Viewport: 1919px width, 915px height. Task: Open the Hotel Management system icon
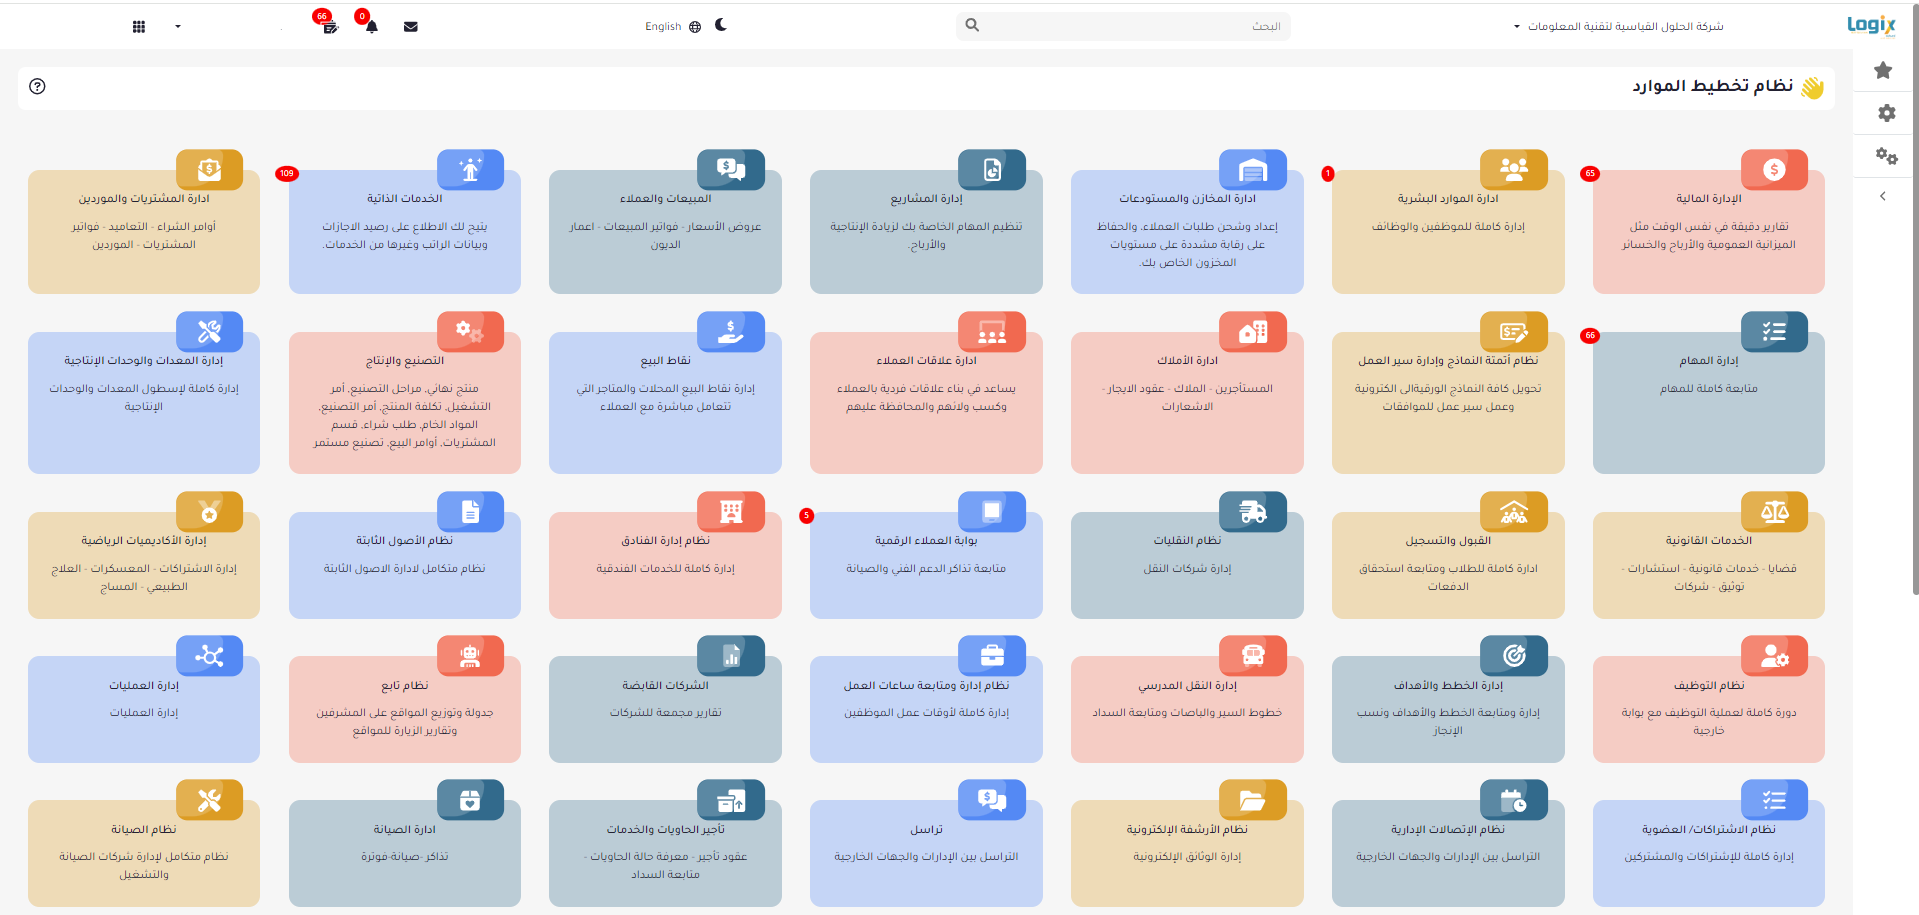pyautogui.click(x=730, y=512)
